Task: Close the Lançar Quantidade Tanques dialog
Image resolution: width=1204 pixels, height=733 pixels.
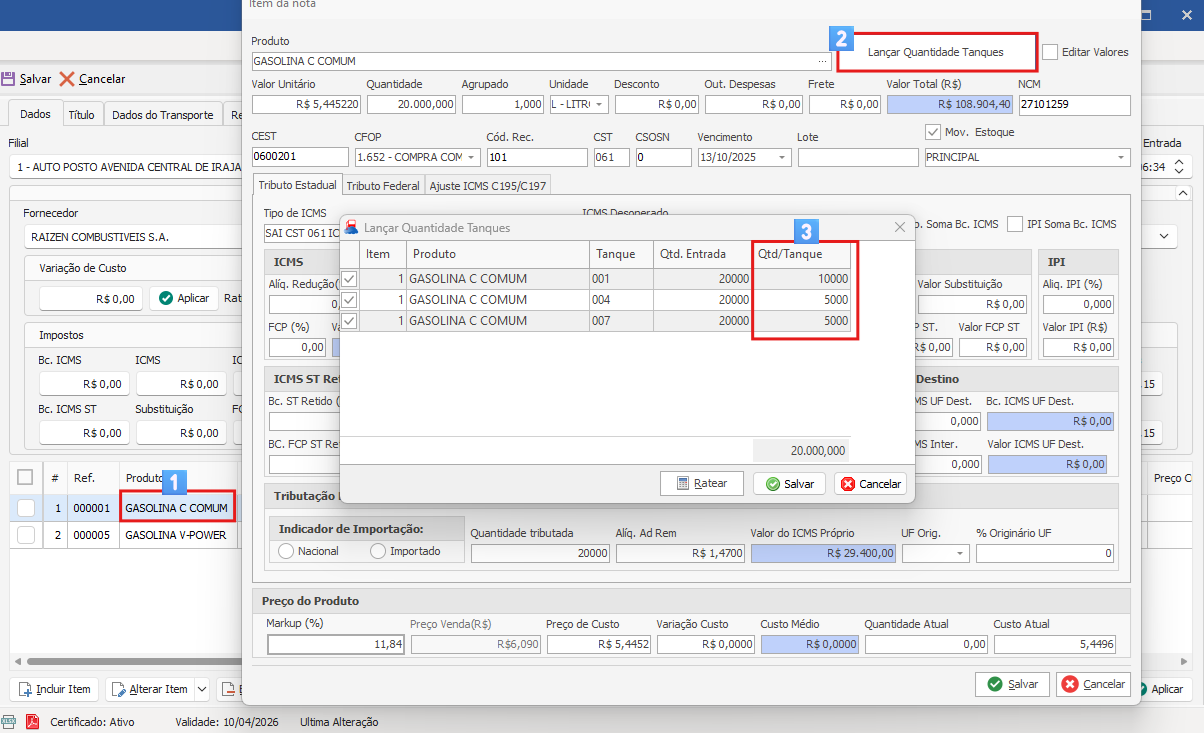Action: [x=899, y=228]
